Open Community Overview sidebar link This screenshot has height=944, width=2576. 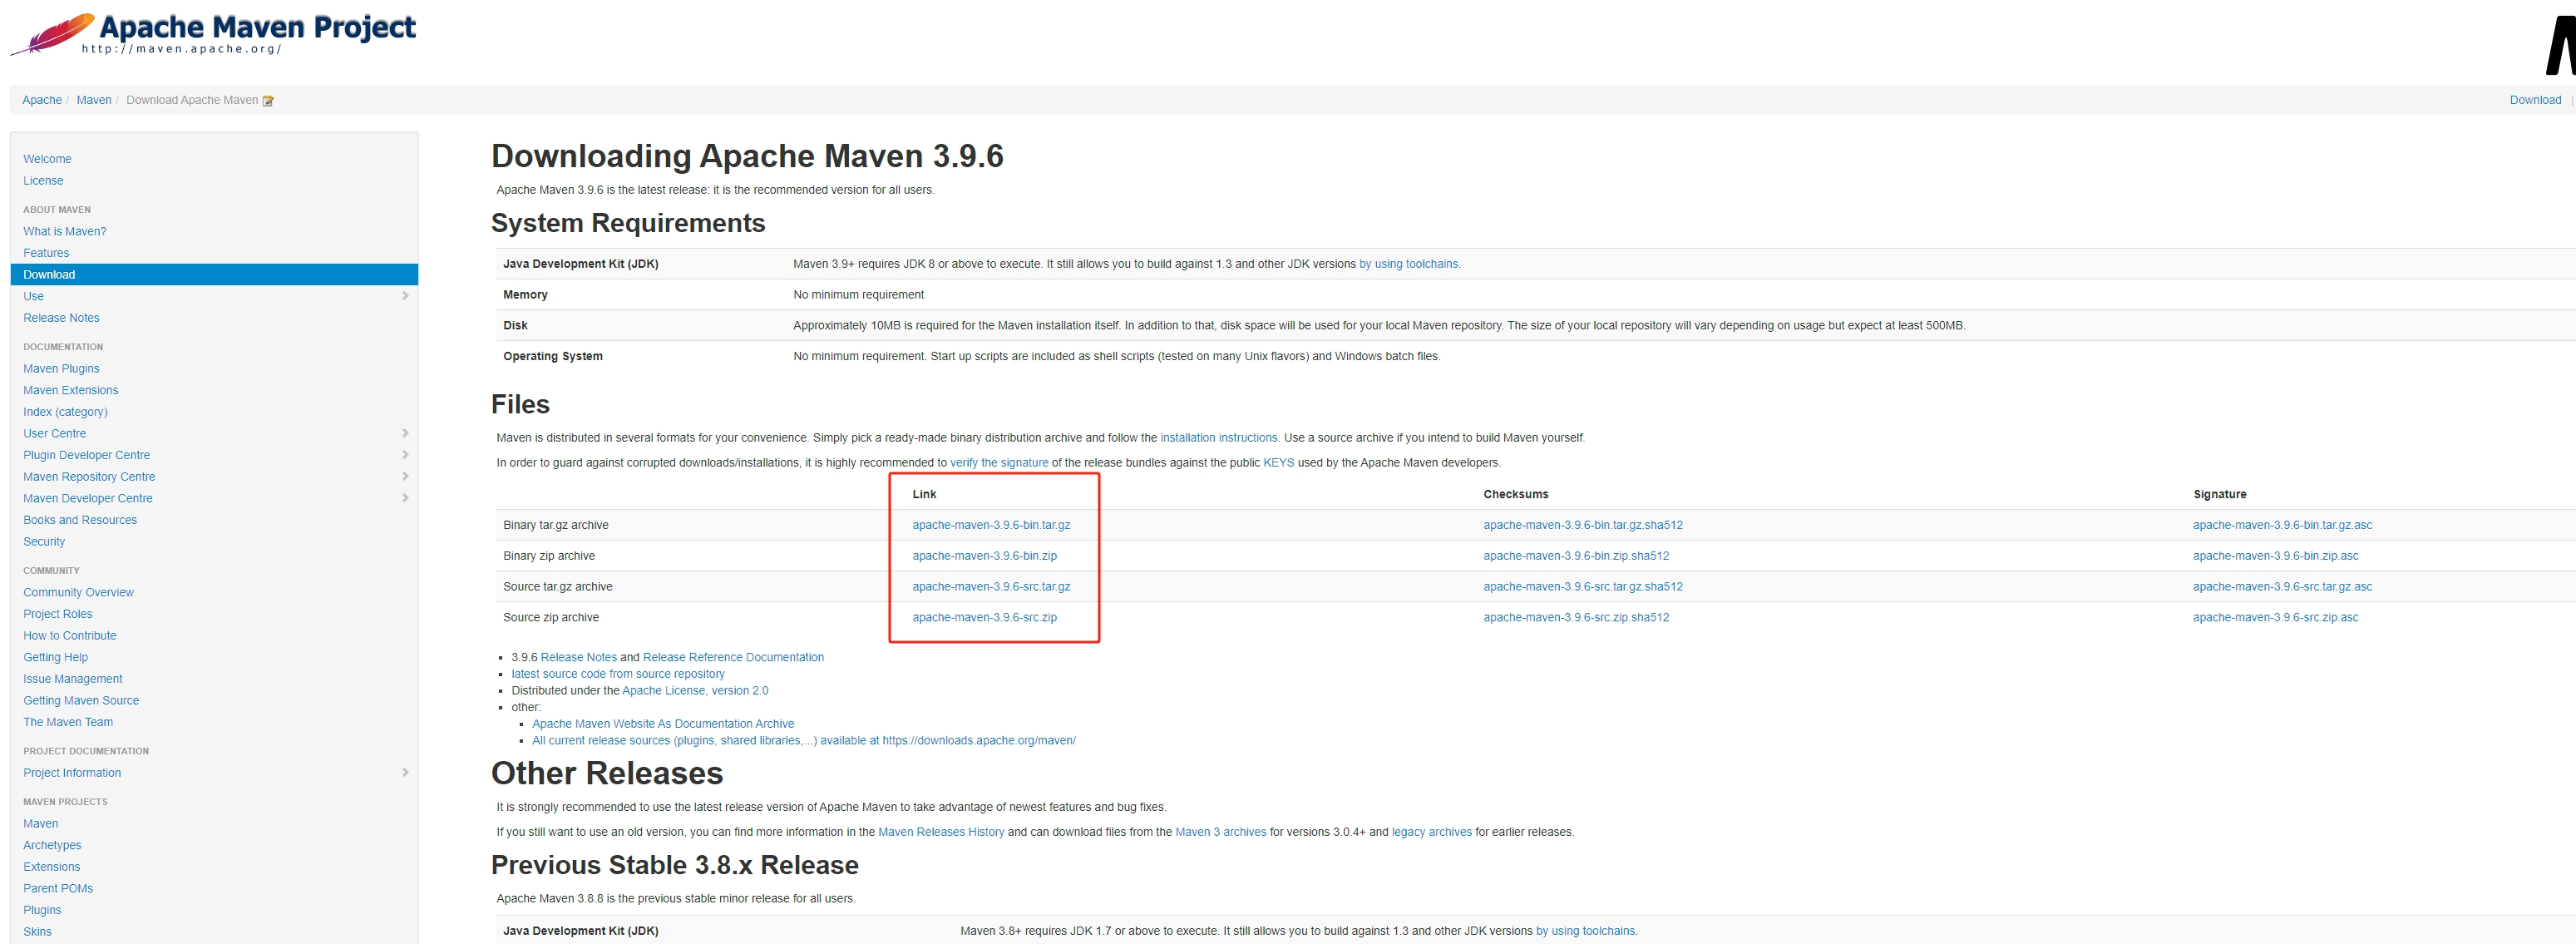tap(78, 593)
